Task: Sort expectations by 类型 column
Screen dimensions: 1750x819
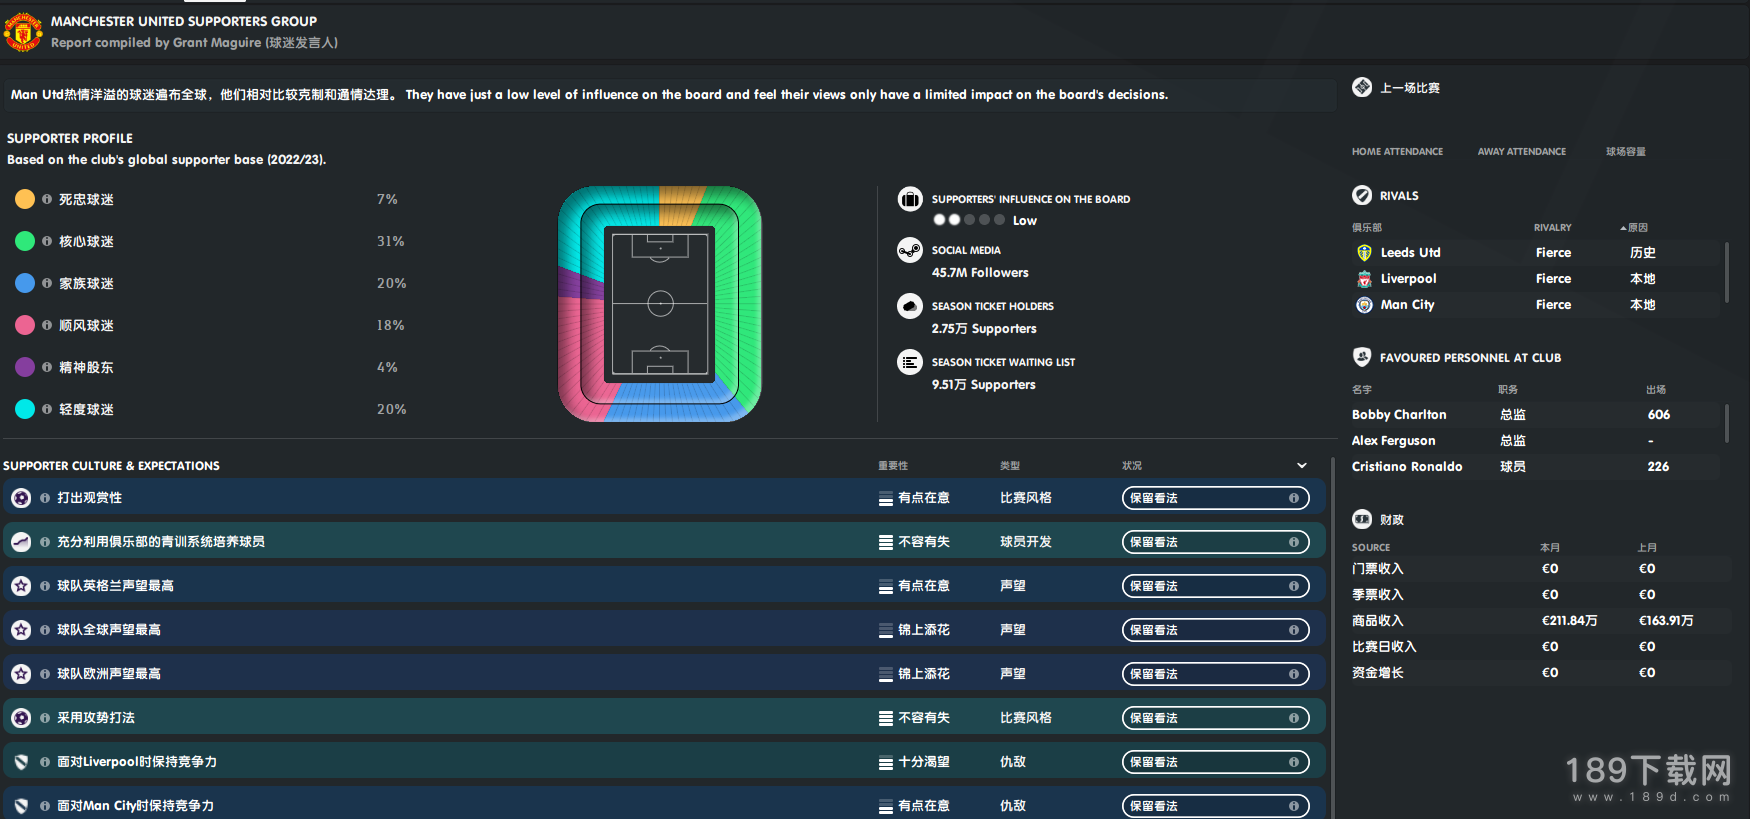Action: point(1010,466)
